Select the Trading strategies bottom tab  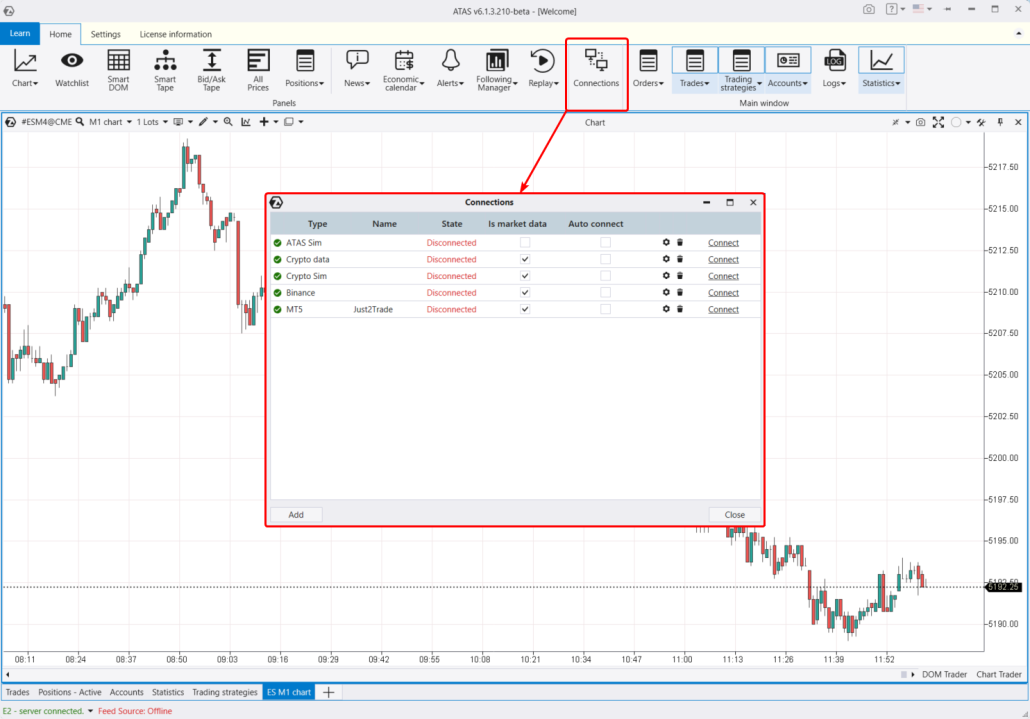(x=224, y=692)
